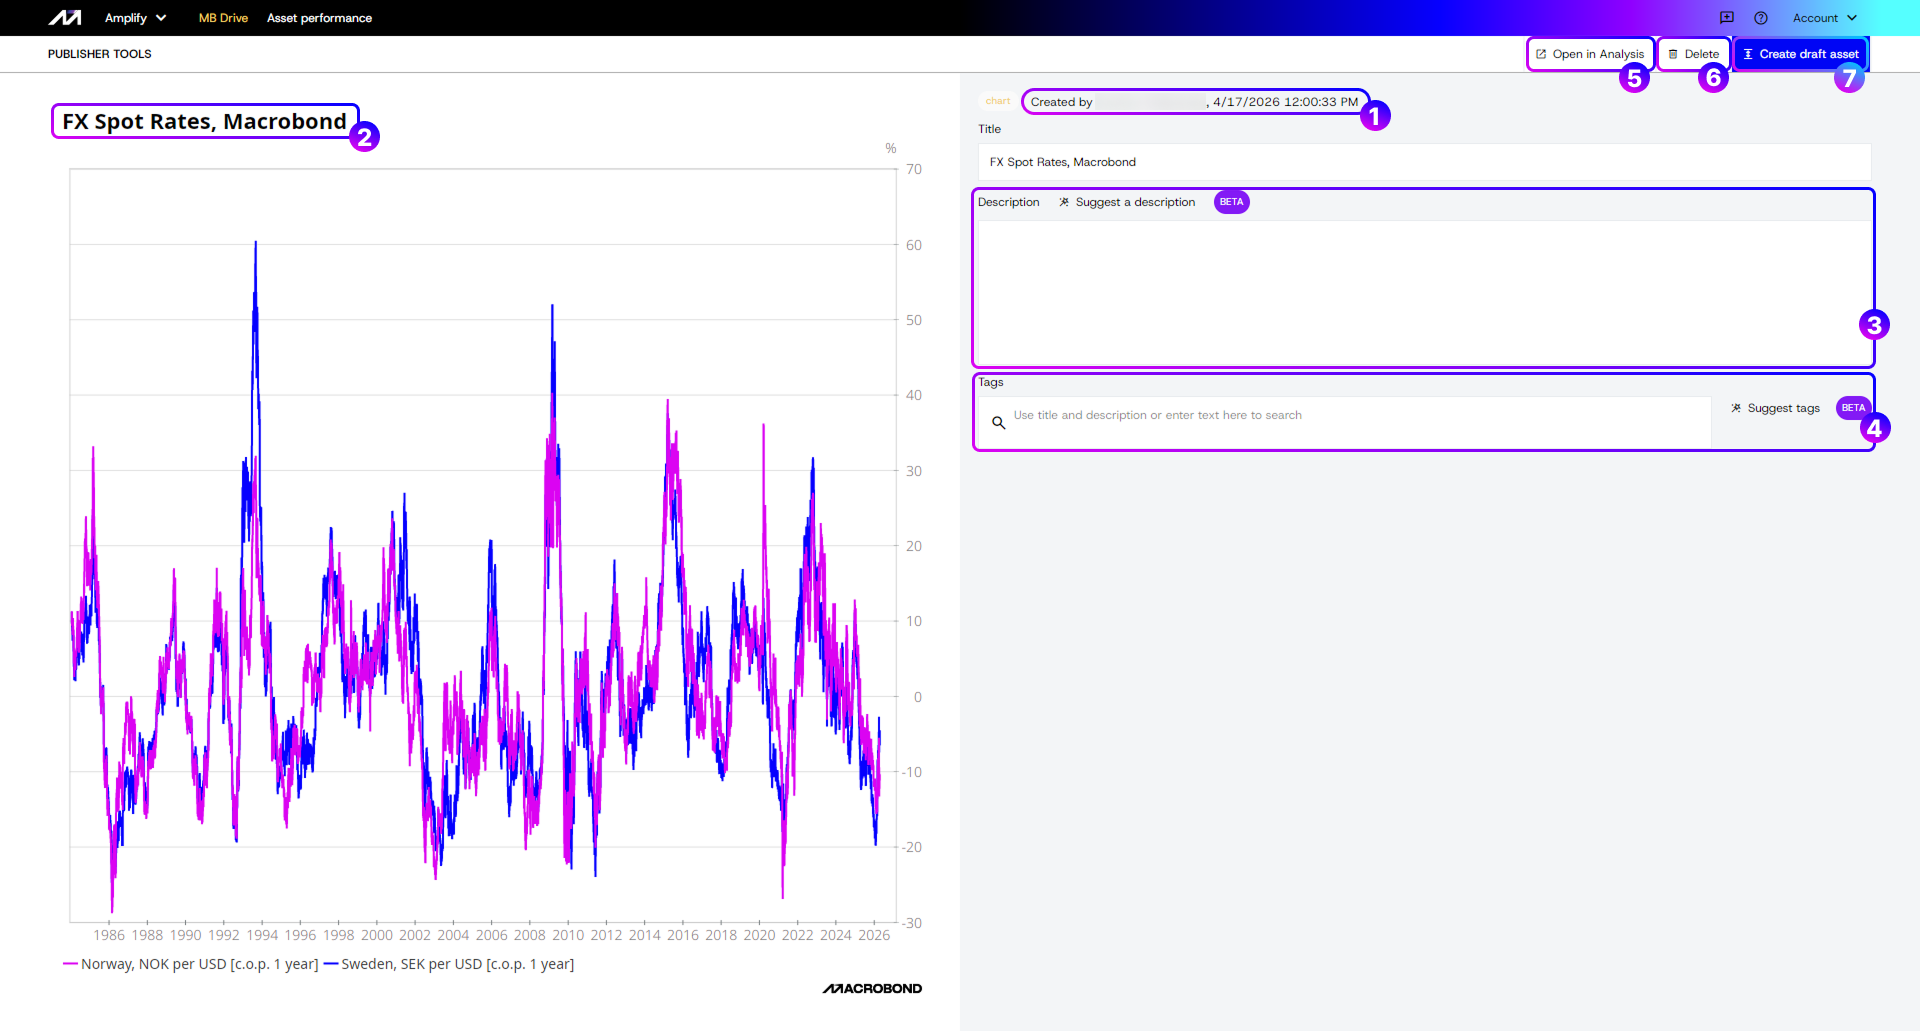Viewport: 1920px width, 1031px height.
Task: Click the Macrobond logo in the top bar
Action: point(65,18)
